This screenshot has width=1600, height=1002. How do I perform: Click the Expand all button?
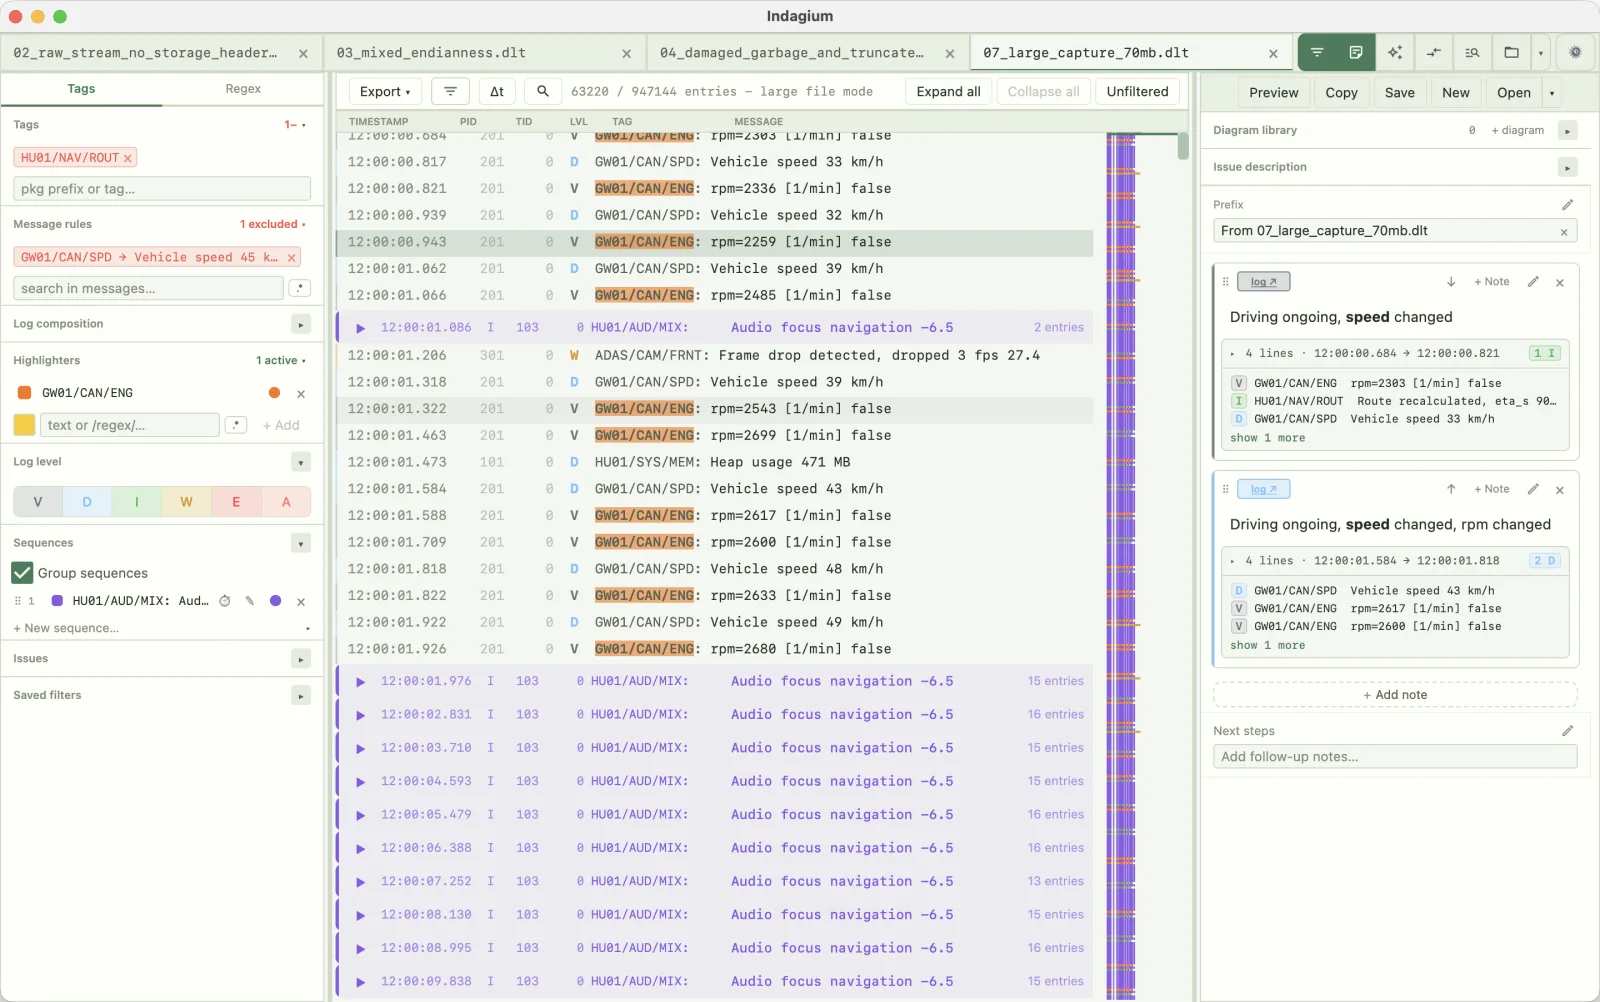tap(948, 91)
